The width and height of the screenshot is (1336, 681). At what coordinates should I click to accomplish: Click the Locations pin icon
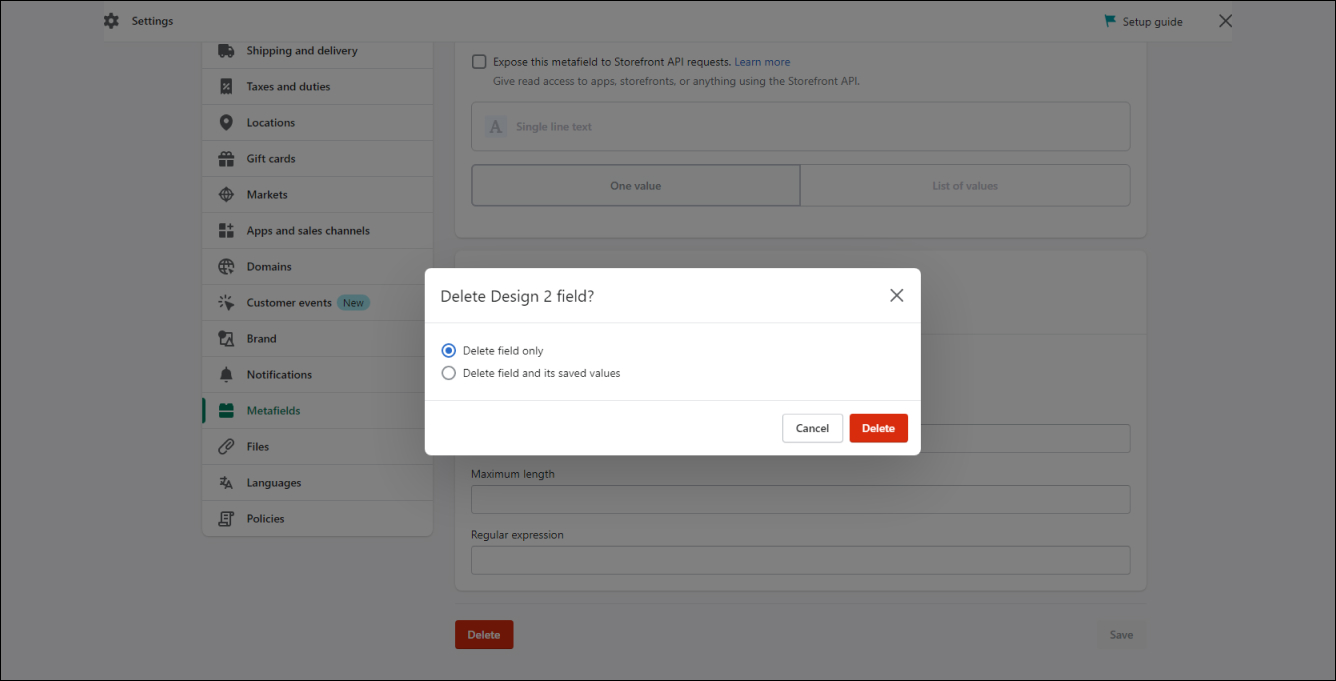point(226,123)
